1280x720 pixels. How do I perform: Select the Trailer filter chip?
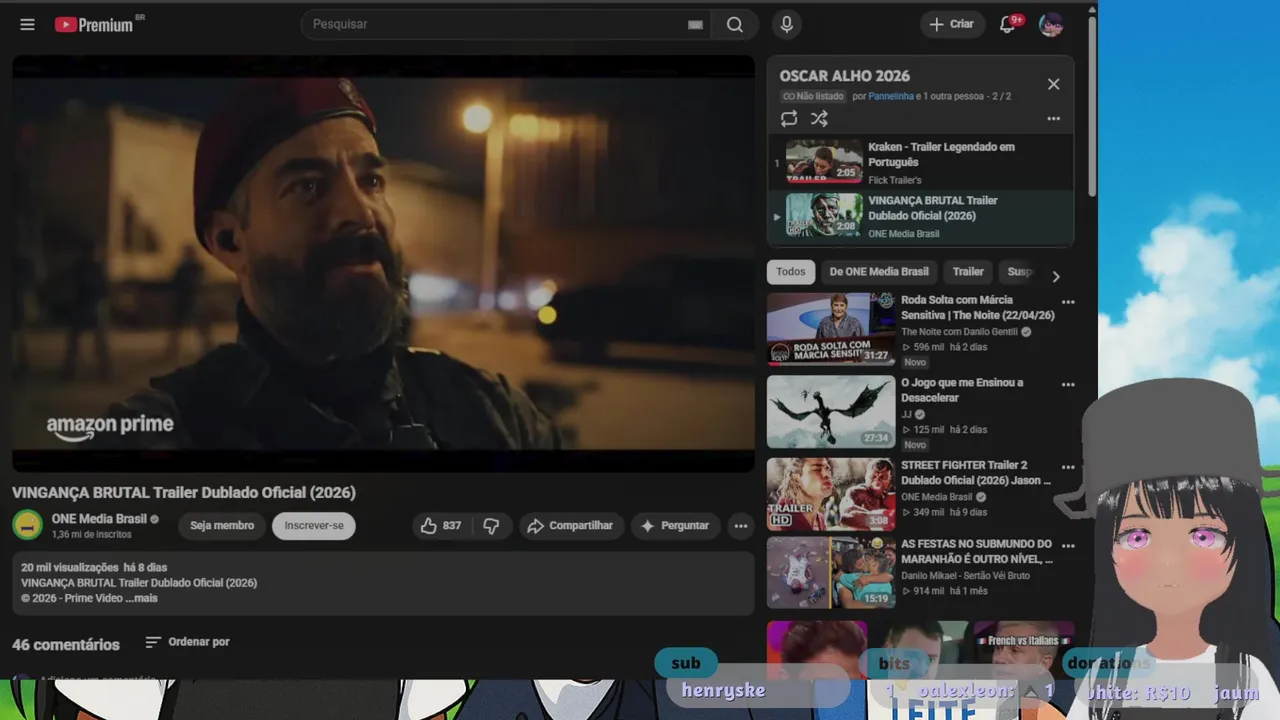968,272
